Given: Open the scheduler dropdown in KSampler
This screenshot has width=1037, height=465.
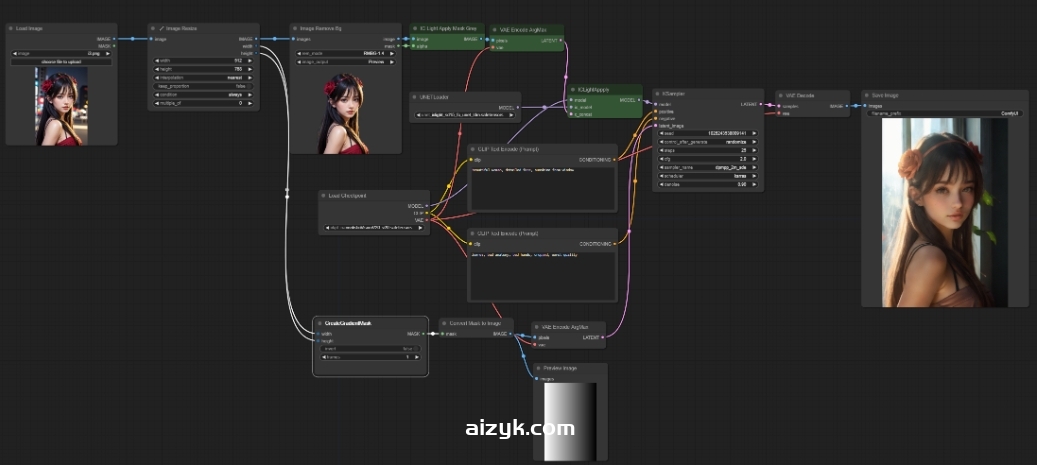Looking at the screenshot, I should 706,176.
